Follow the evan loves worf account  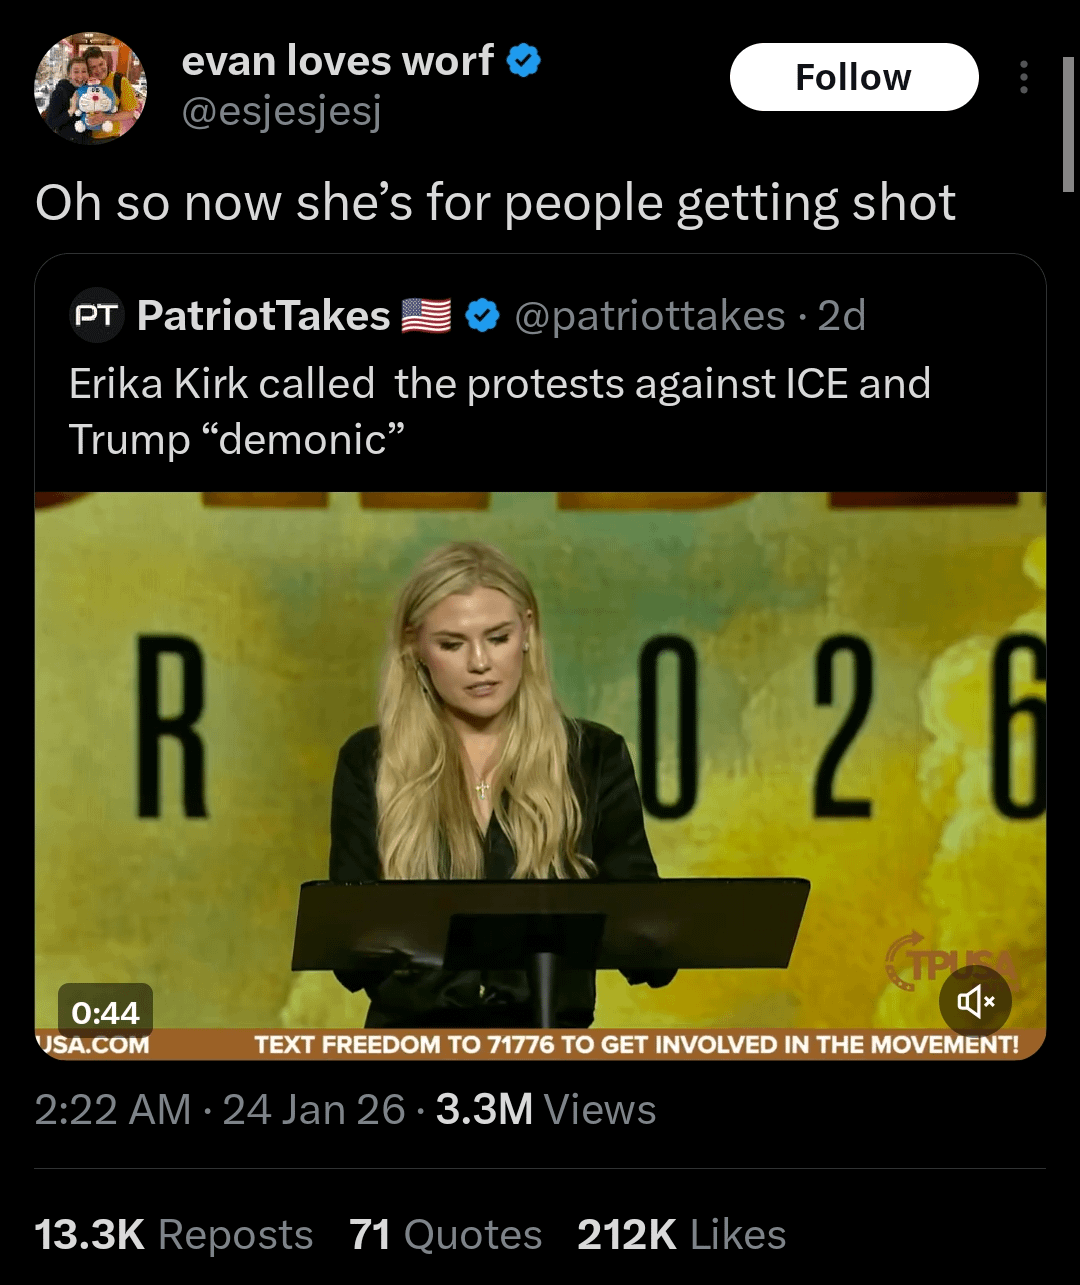(853, 77)
